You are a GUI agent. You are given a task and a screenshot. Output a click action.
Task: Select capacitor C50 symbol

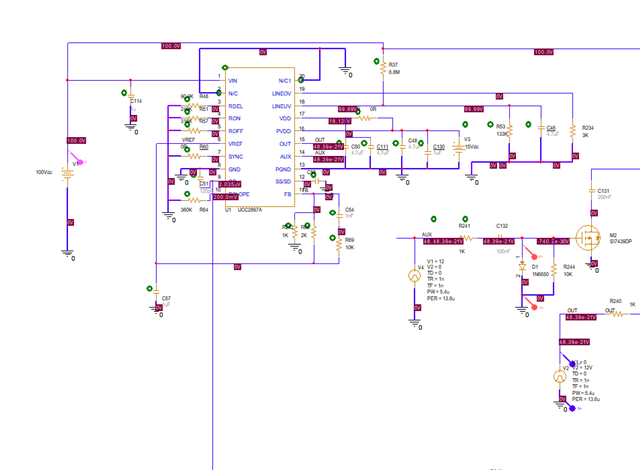point(346,147)
